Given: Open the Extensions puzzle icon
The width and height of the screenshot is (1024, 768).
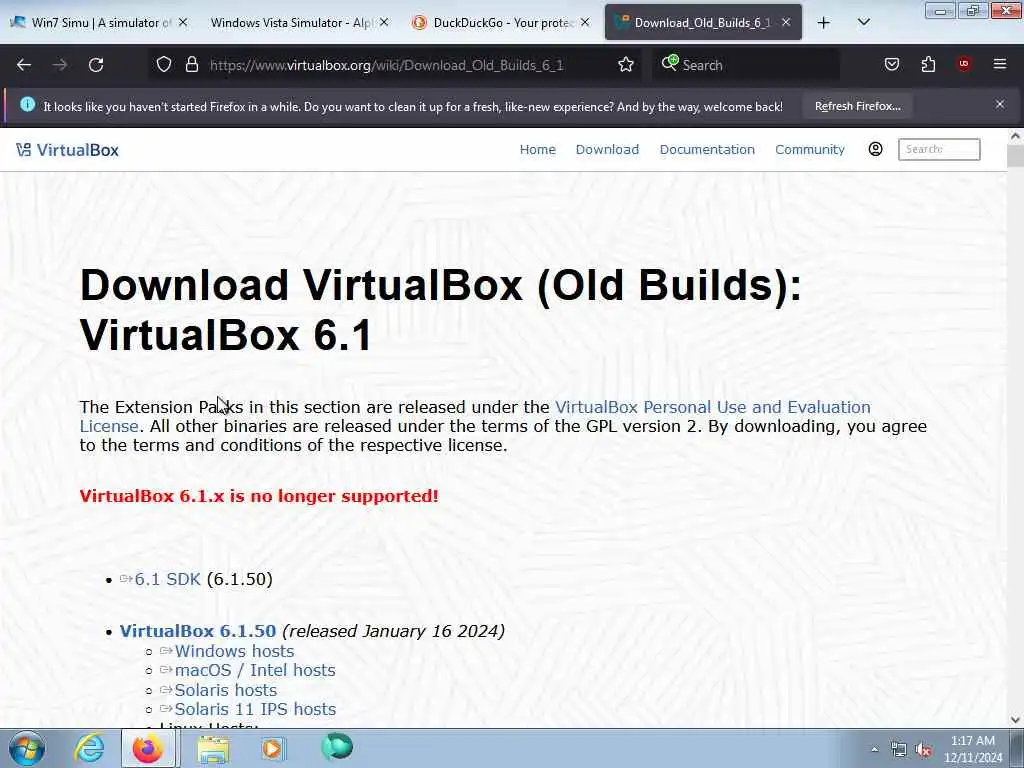Looking at the screenshot, I should [928, 65].
